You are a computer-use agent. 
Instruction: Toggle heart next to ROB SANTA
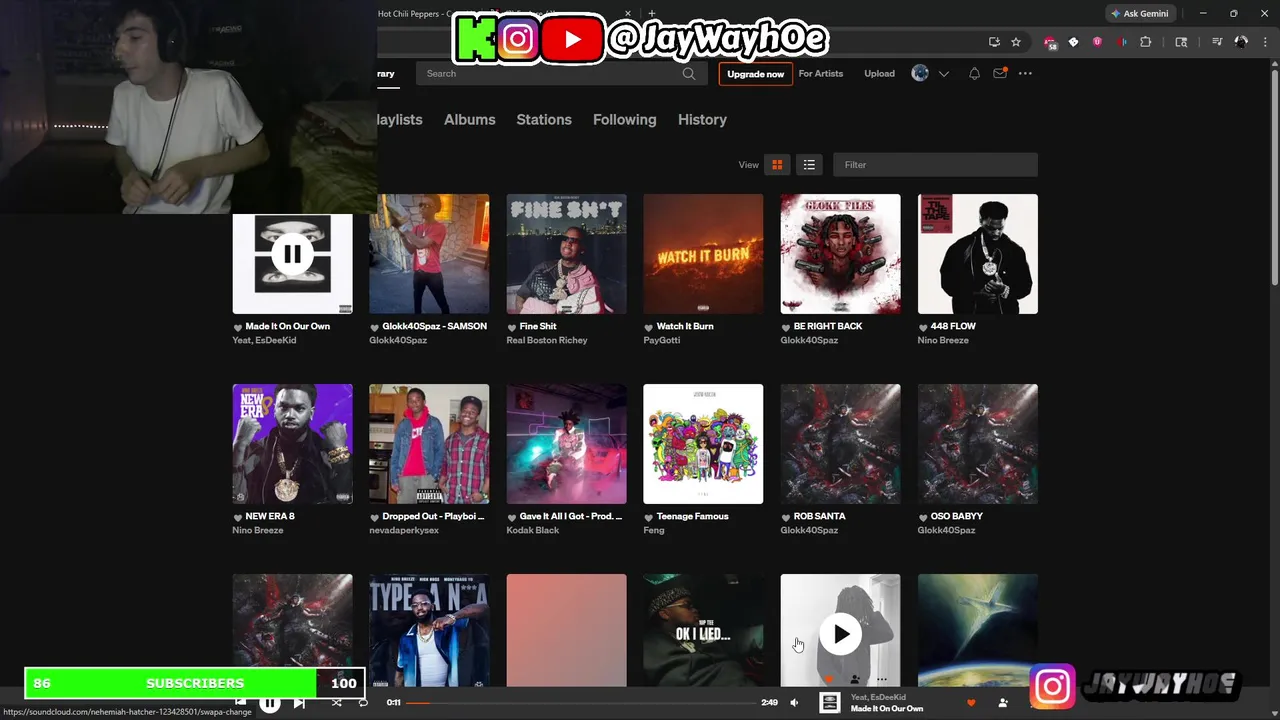tap(786, 517)
